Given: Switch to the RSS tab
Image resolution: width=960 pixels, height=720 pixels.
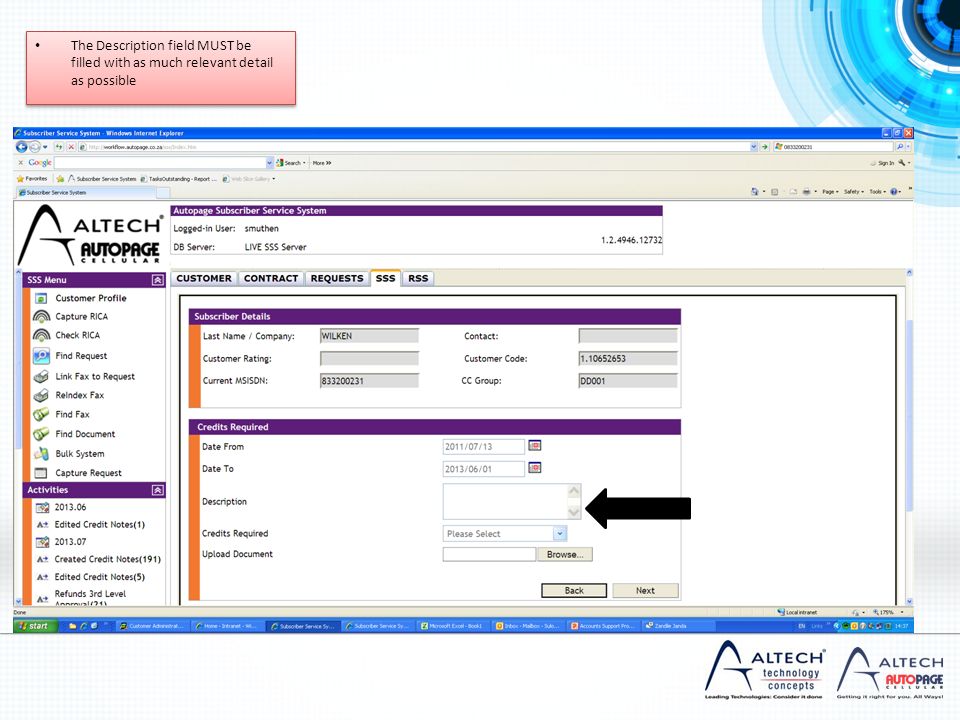Looking at the screenshot, I should [x=418, y=279].
